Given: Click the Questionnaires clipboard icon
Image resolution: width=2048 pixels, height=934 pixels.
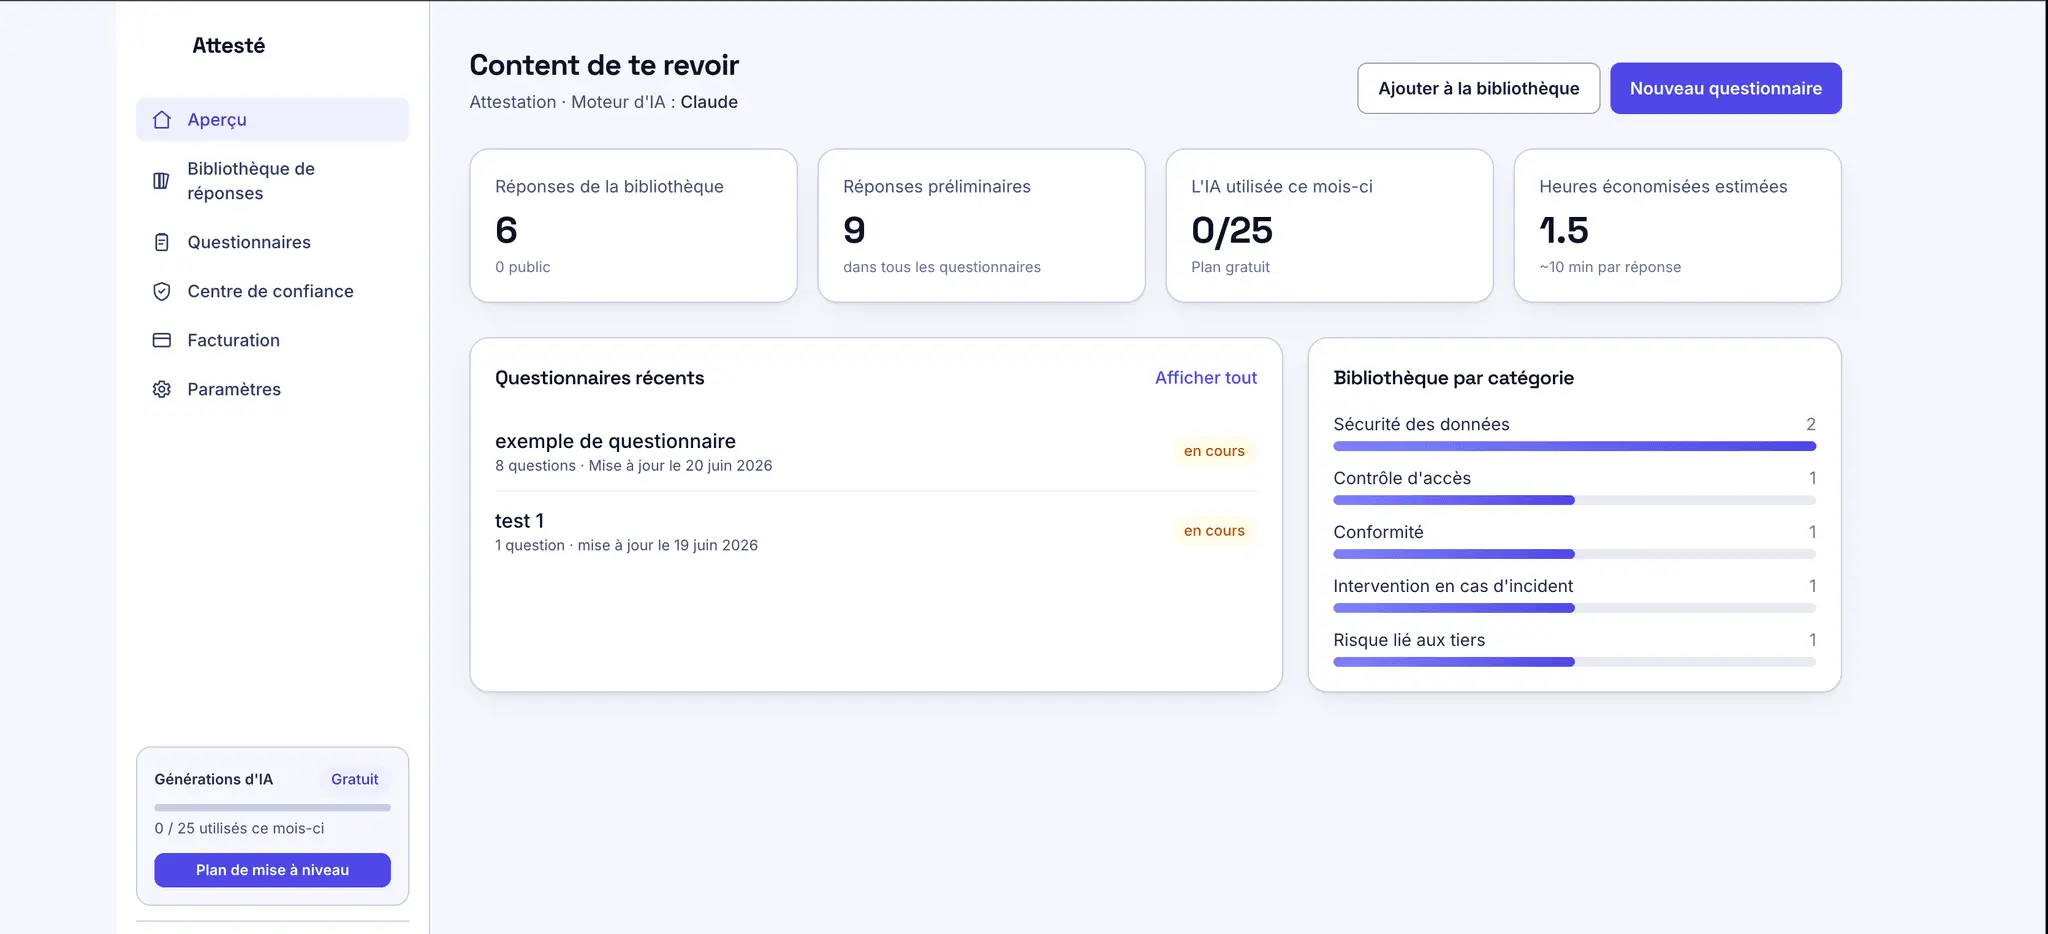Looking at the screenshot, I should tap(162, 242).
